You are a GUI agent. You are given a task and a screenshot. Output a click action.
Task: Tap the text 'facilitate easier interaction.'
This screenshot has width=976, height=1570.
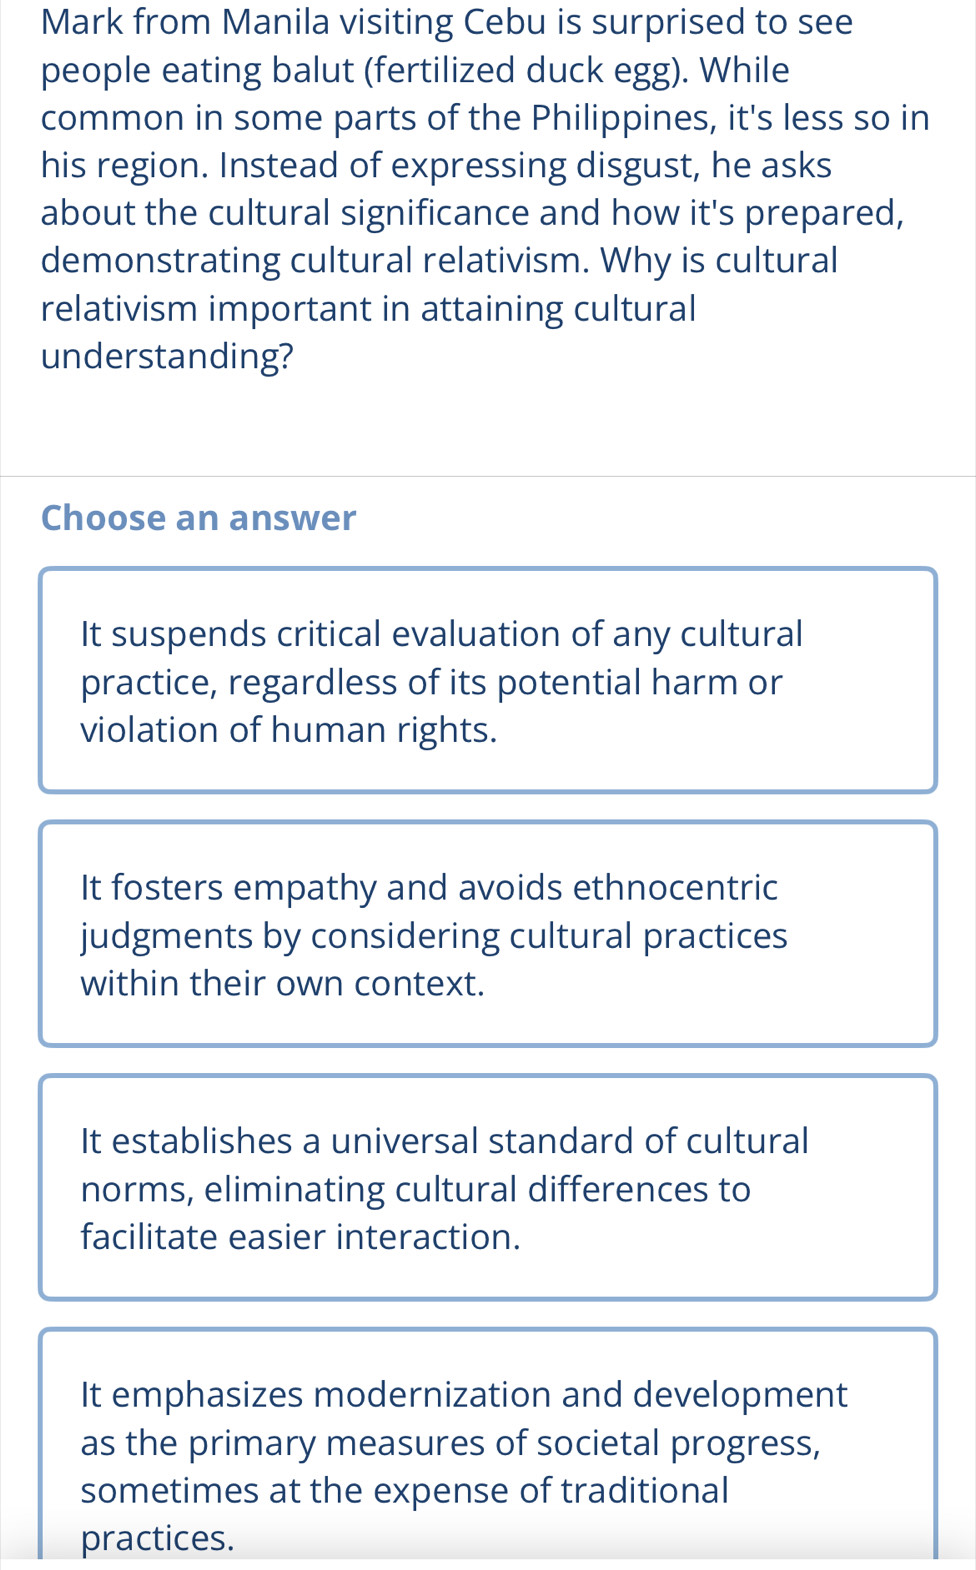pyautogui.click(x=301, y=1237)
